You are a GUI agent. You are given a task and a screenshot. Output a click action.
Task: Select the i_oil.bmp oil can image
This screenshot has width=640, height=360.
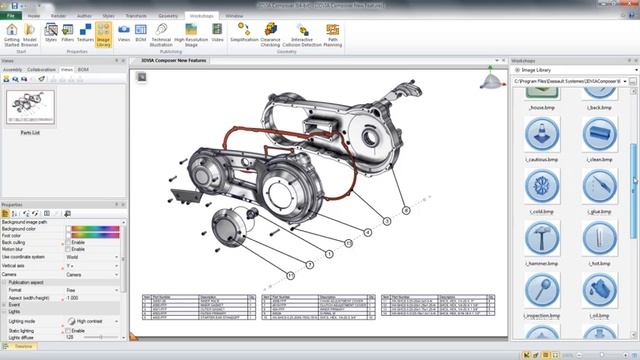(x=599, y=290)
